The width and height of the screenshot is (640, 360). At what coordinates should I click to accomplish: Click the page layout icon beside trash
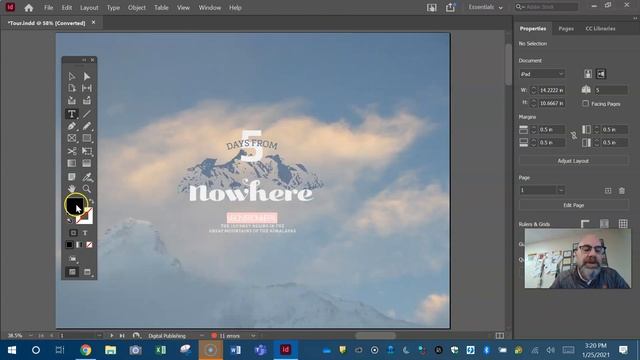[608, 191]
